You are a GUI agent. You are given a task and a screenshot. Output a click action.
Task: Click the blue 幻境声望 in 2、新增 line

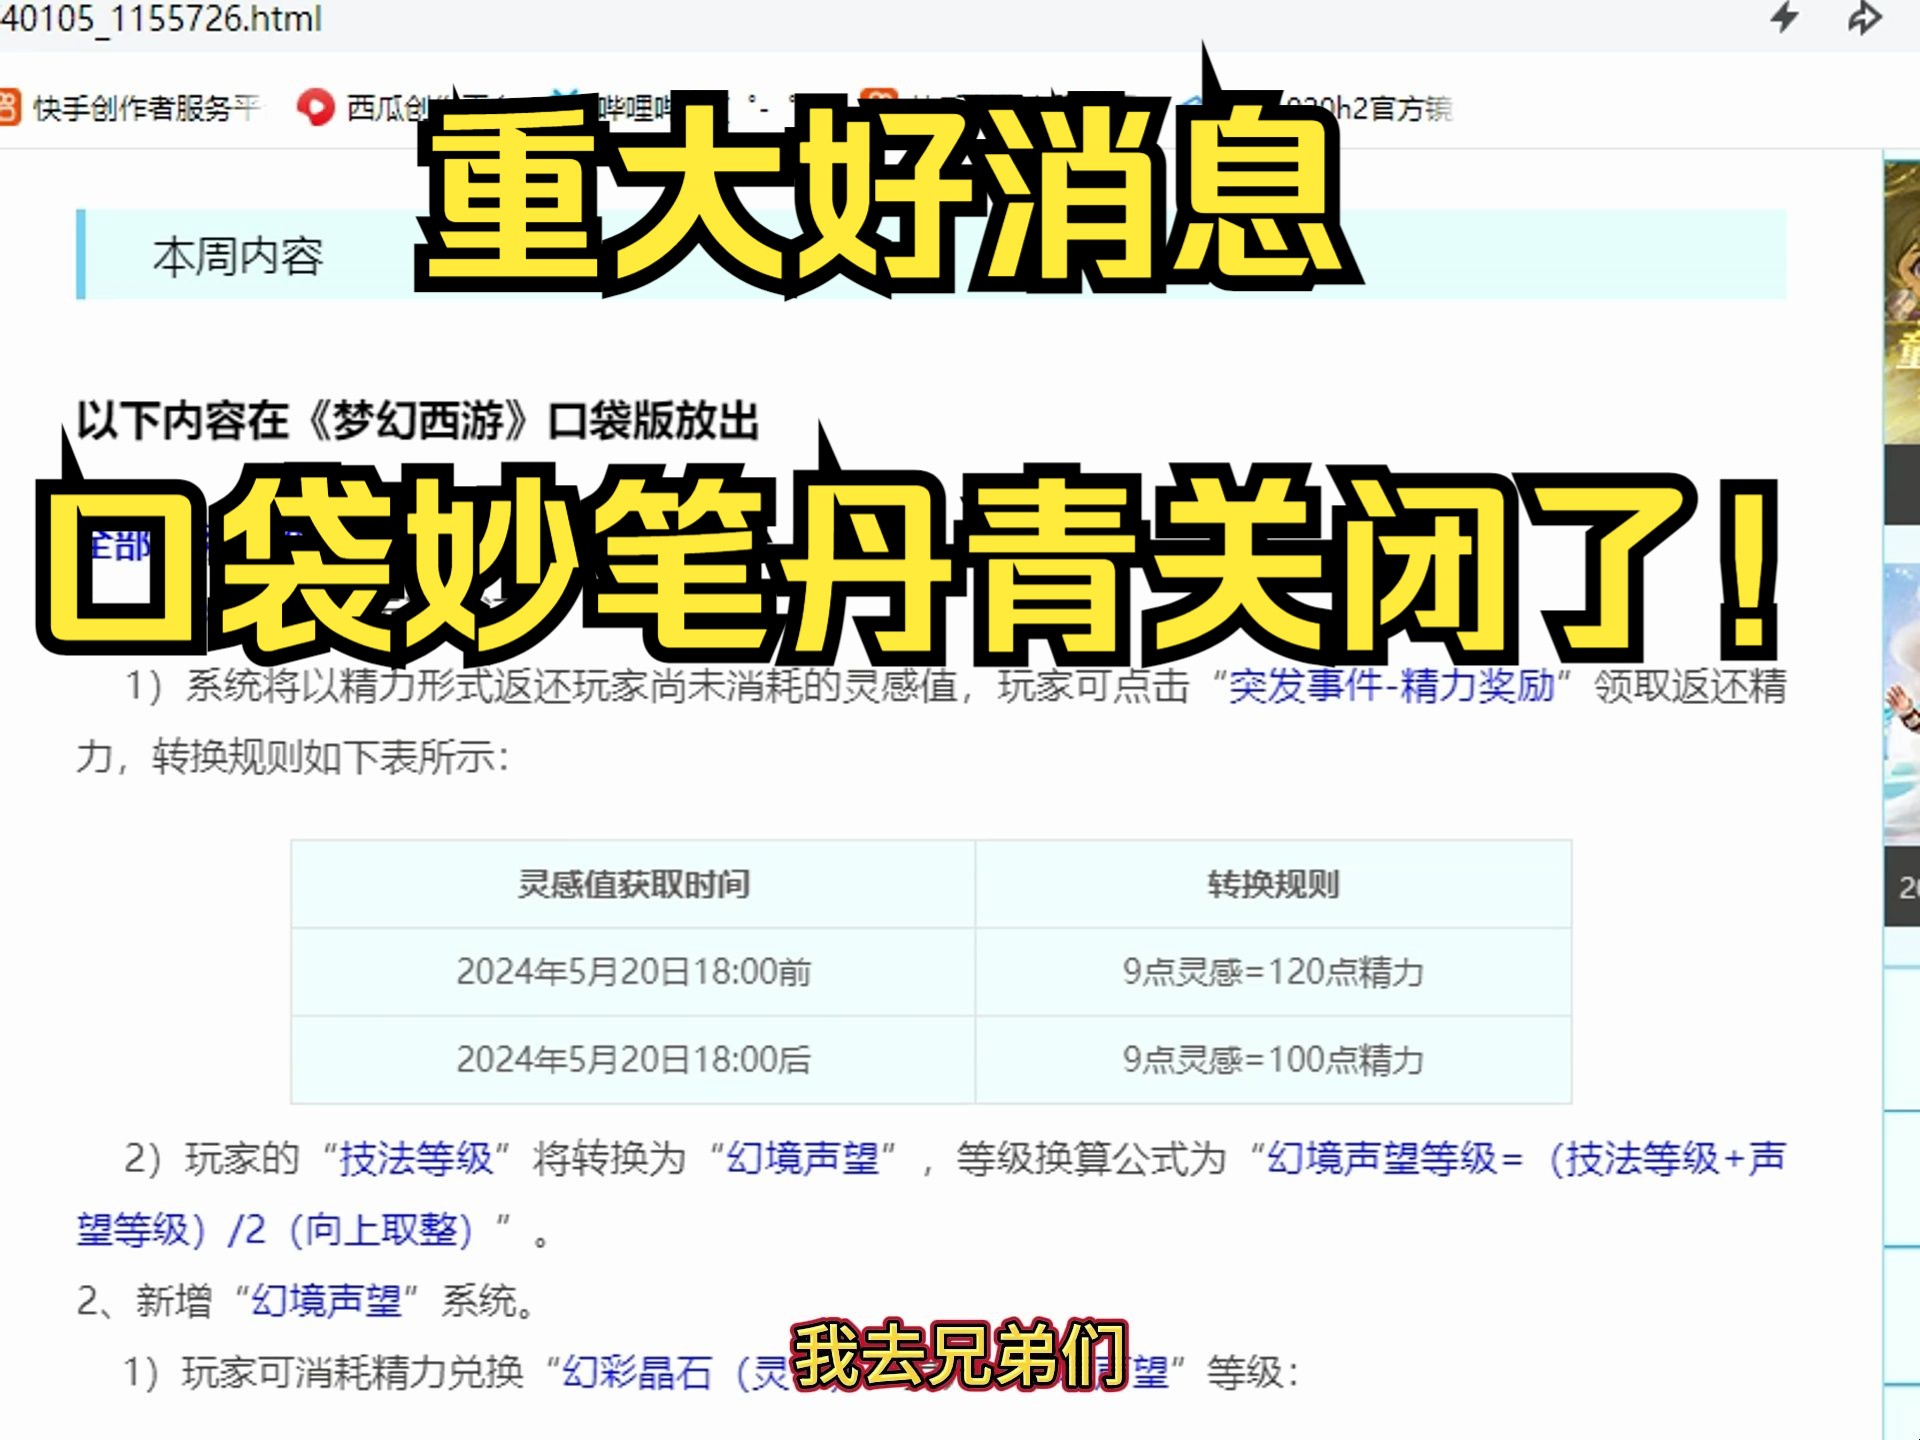pyautogui.click(x=326, y=1300)
